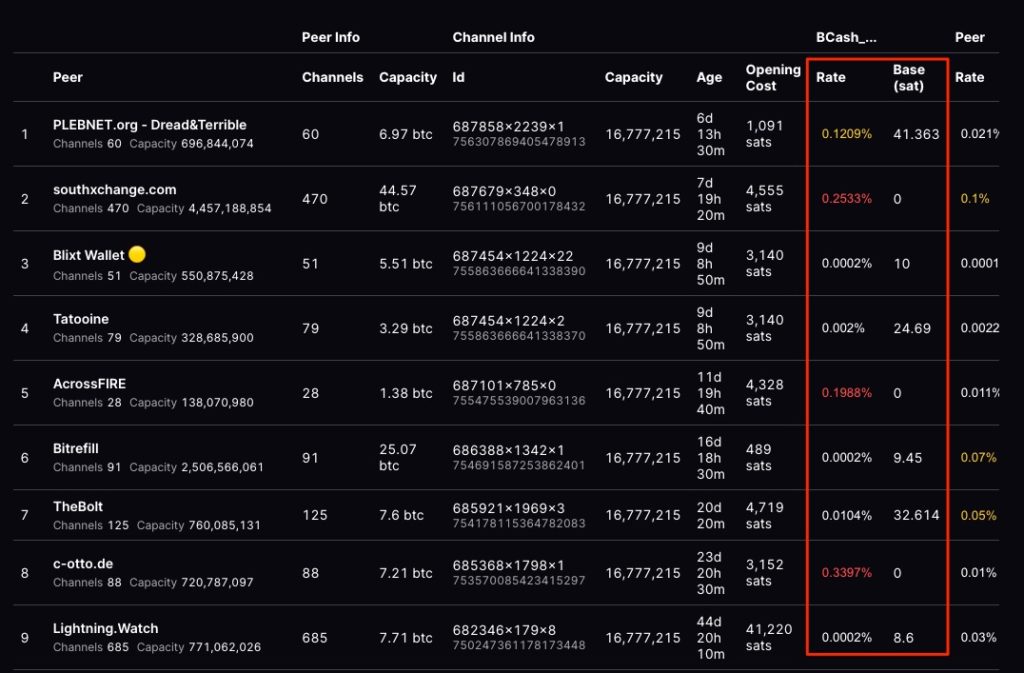This screenshot has width=1024, height=673.
Task: Click the 7.71 btc capacity cell
Action: (406, 637)
